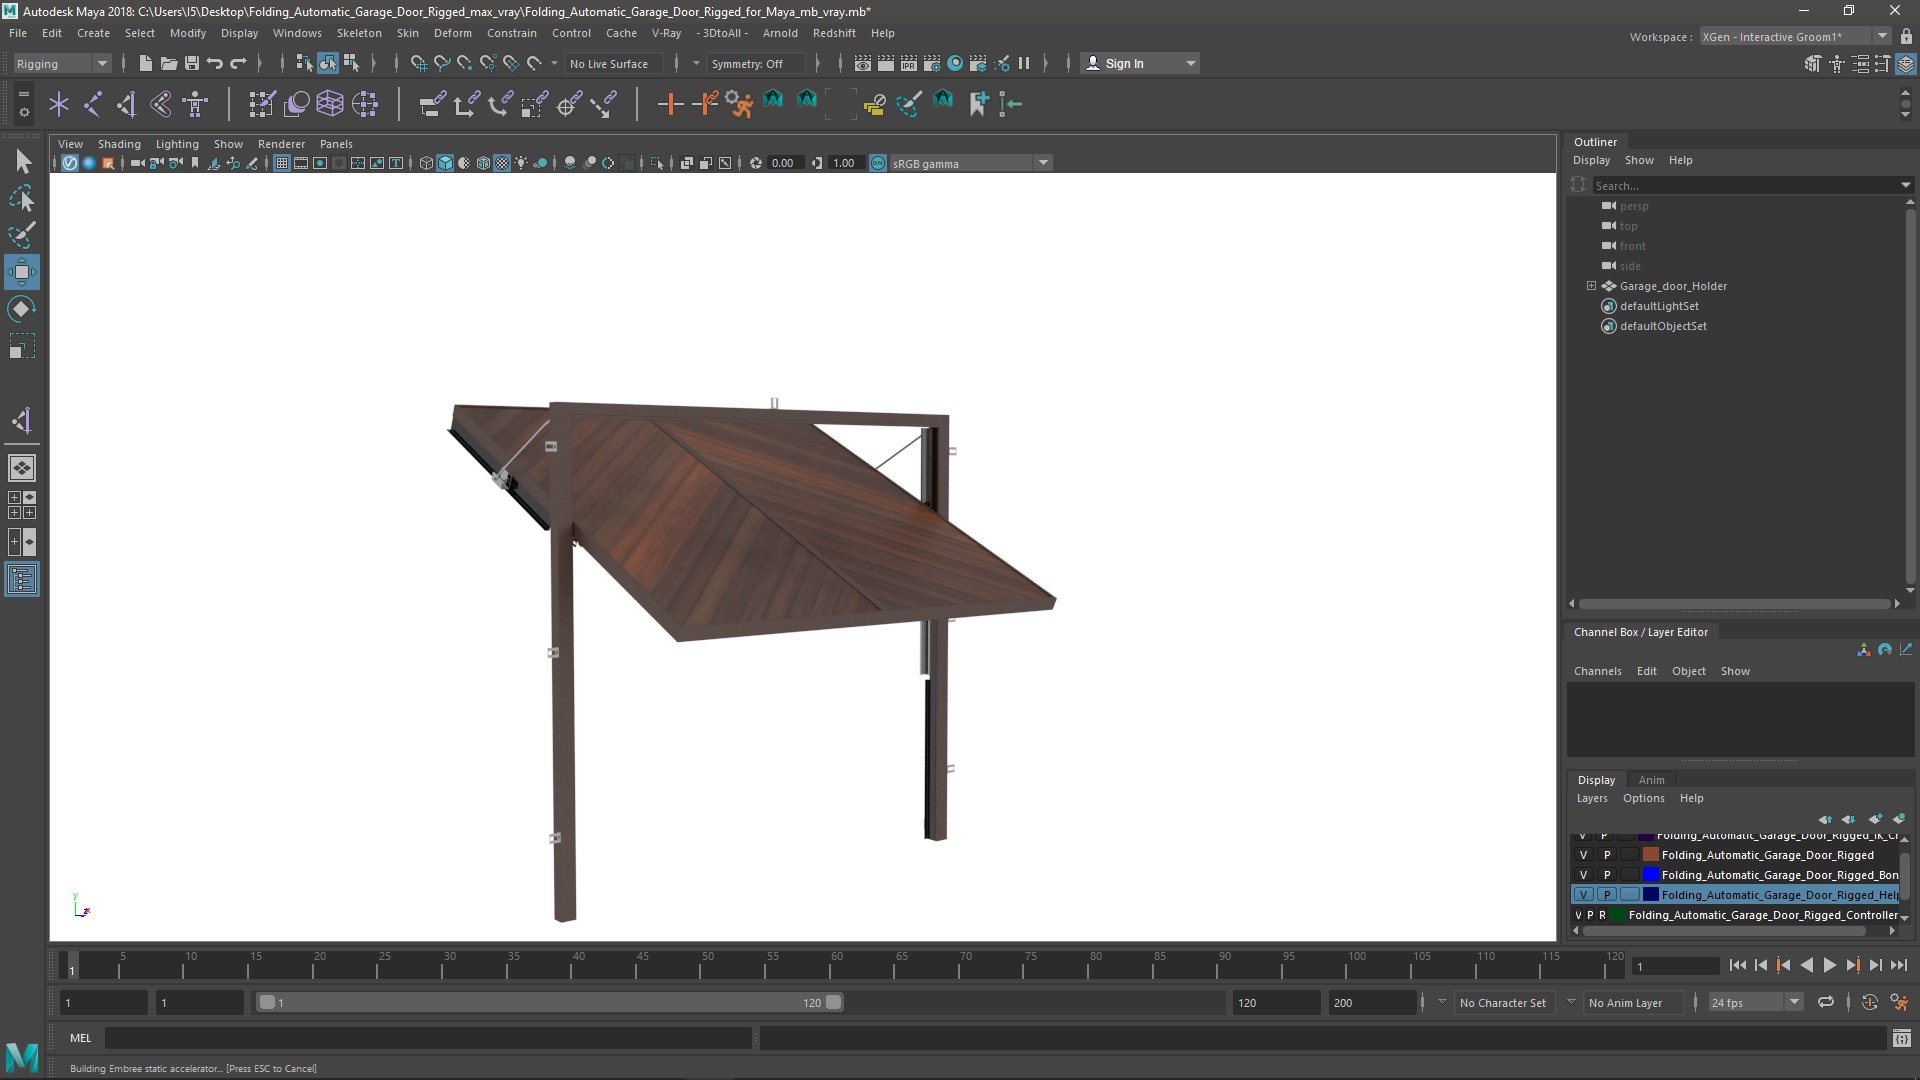
Task: Click the brown color swatch of Garage_Door_Rigged layer
Action: tap(1651, 855)
